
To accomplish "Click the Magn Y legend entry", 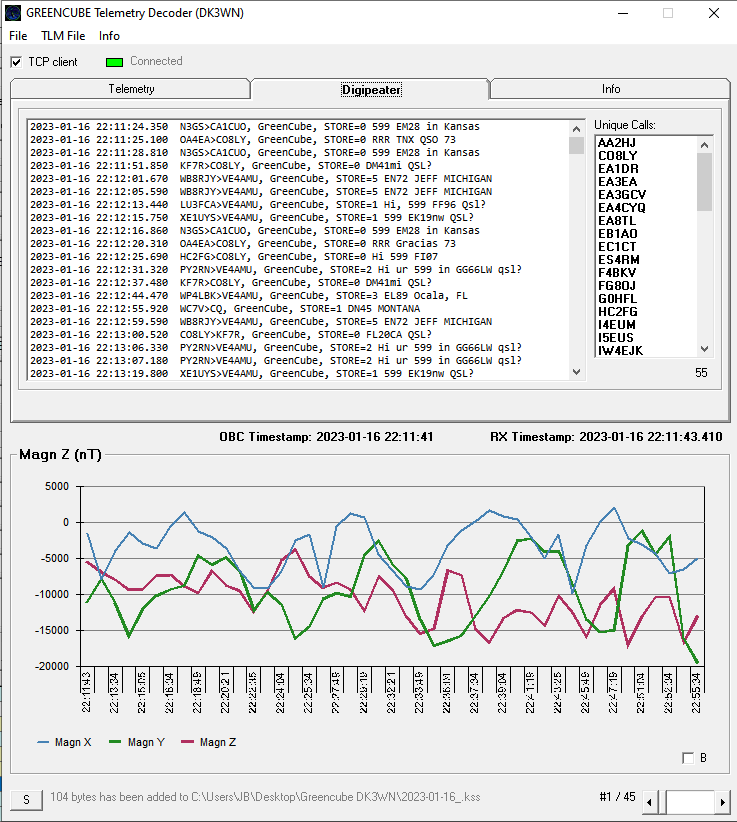I will coord(137,742).
